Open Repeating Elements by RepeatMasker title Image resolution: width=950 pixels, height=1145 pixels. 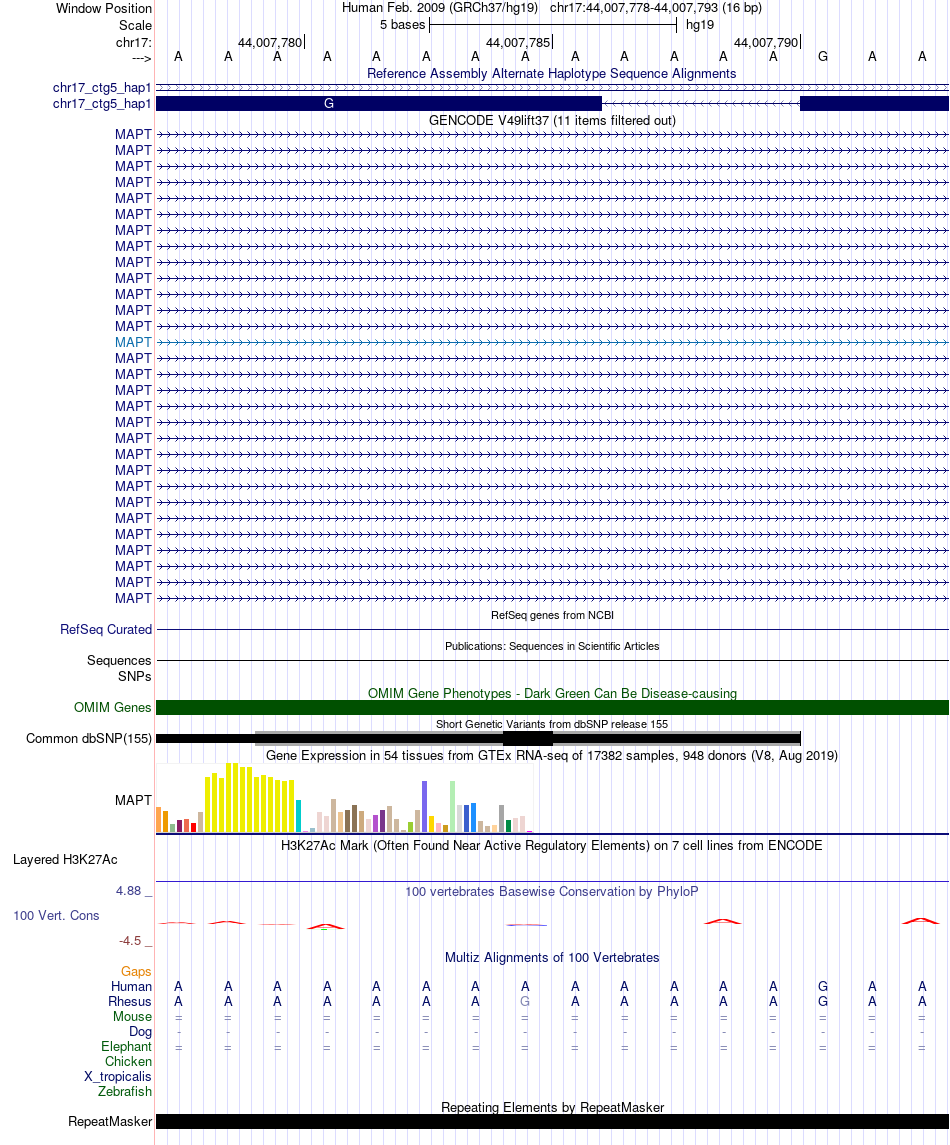tap(552, 1108)
